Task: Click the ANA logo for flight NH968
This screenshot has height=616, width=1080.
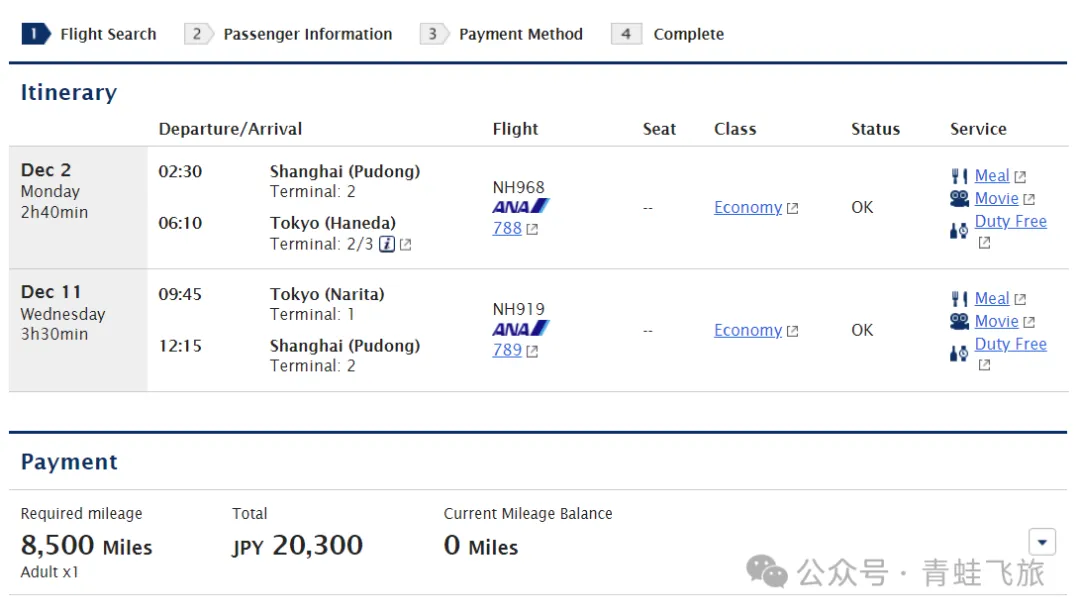Action: [x=520, y=206]
